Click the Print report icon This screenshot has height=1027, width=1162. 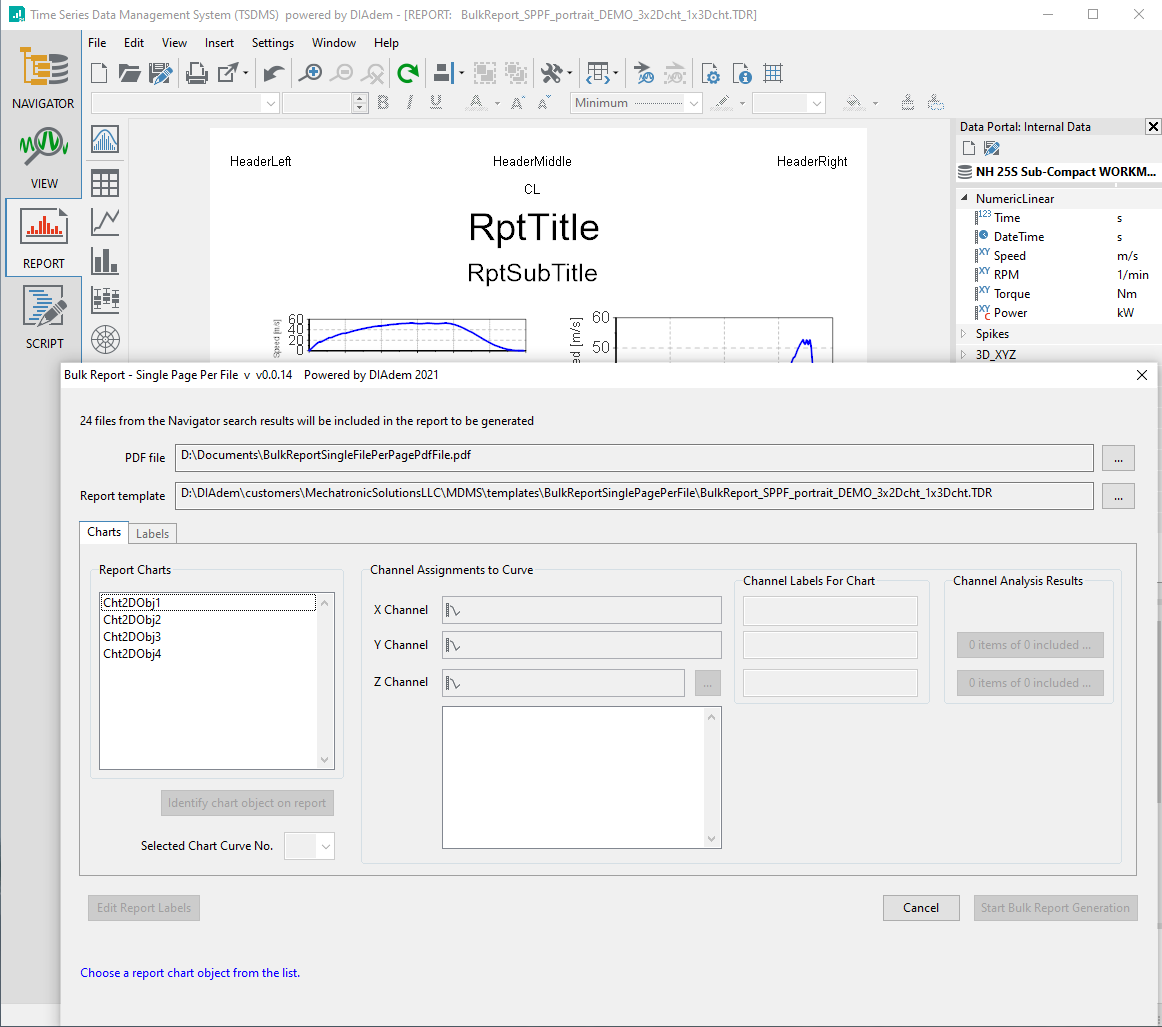(x=197, y=73)
